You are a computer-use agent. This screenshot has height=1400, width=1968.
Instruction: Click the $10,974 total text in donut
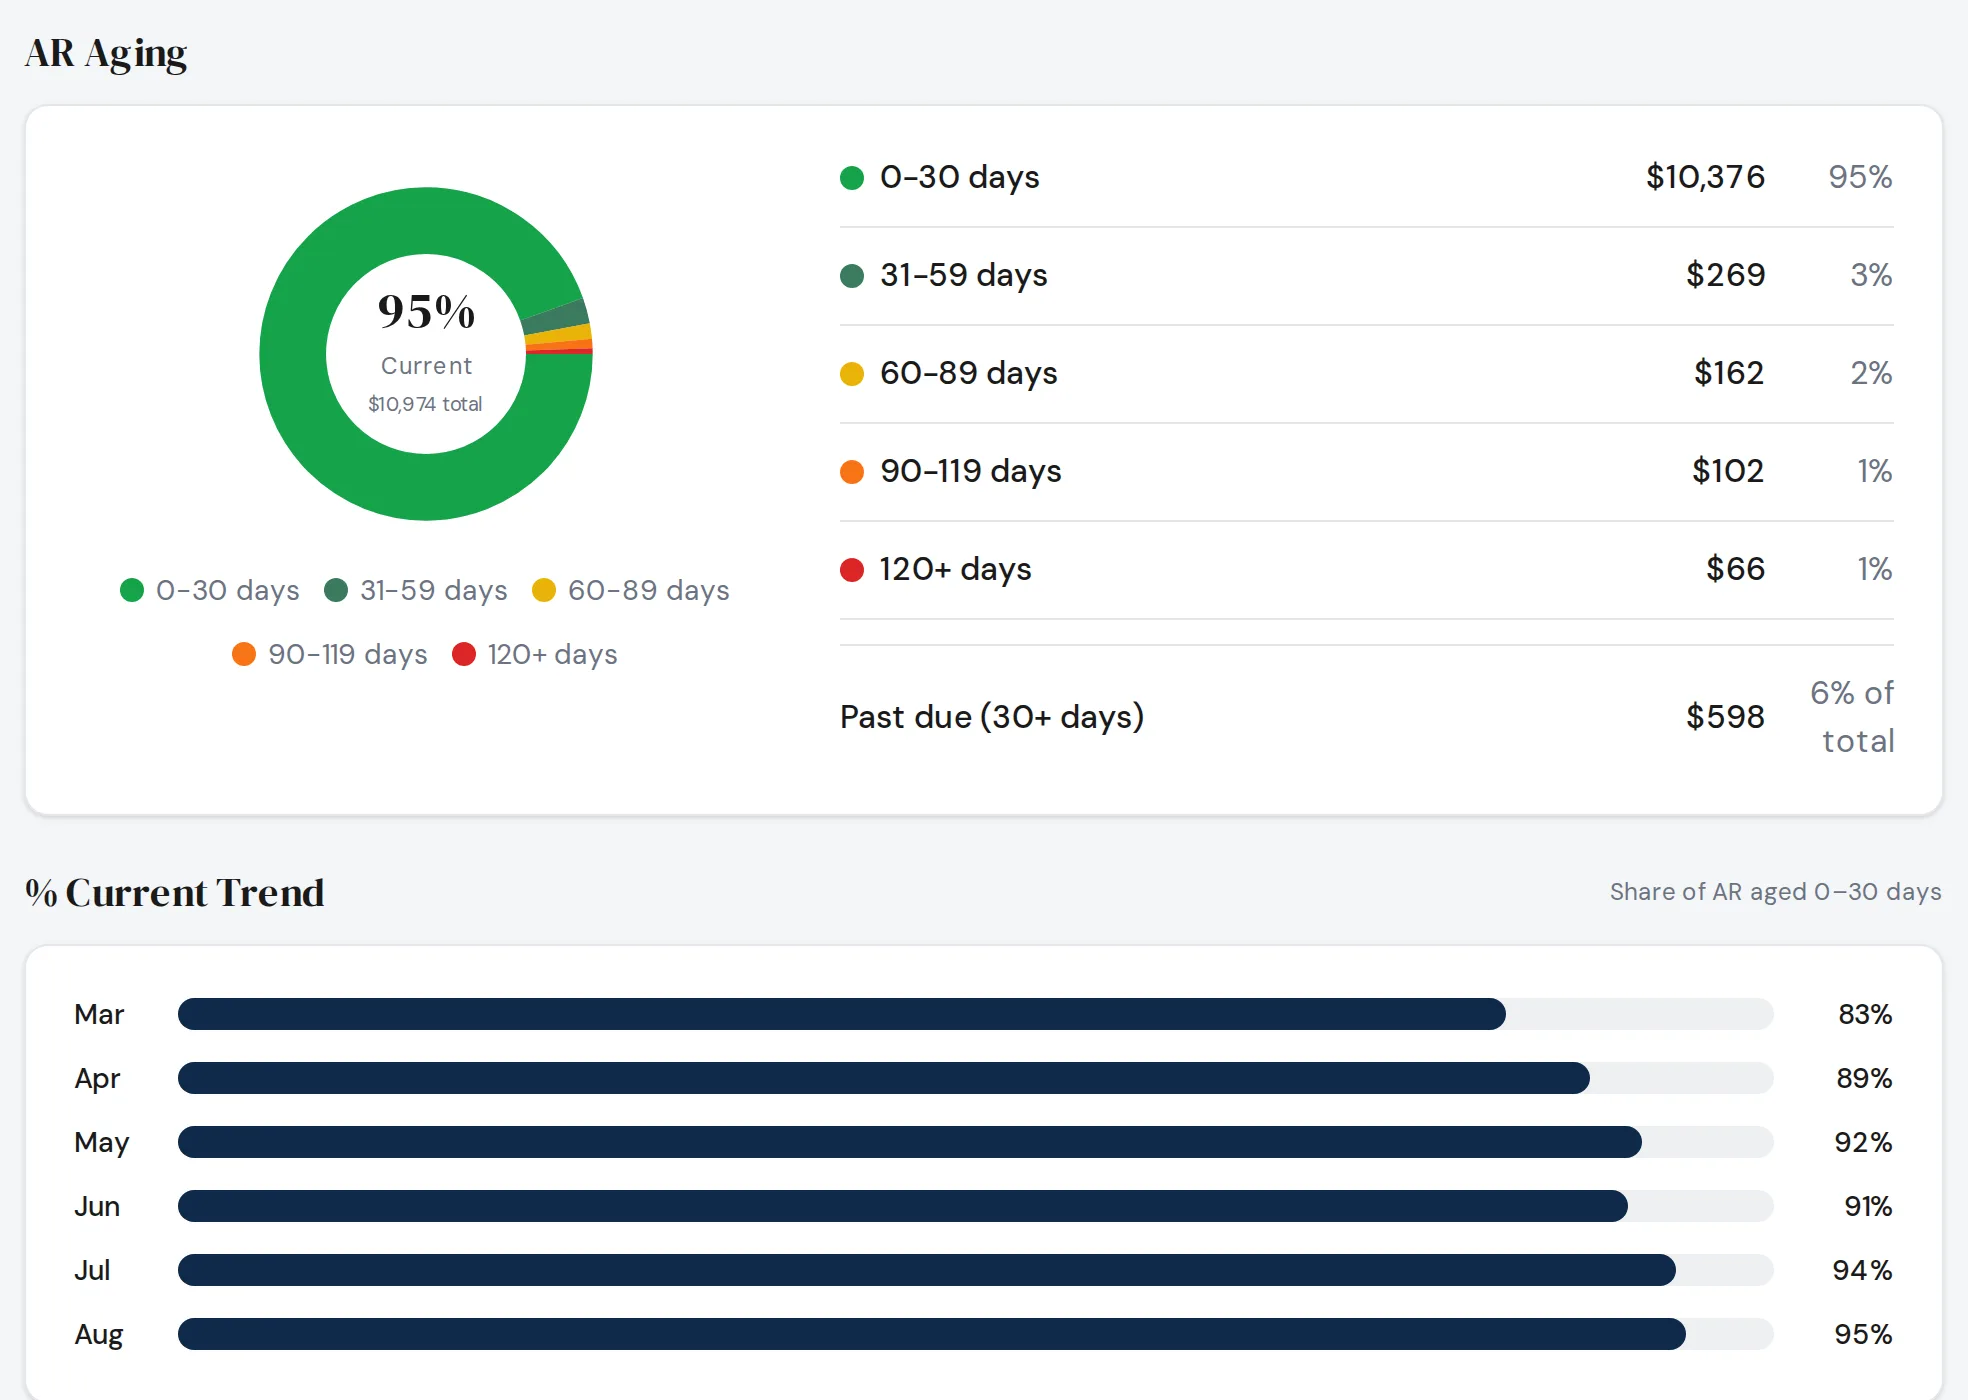tap(425, 404)
